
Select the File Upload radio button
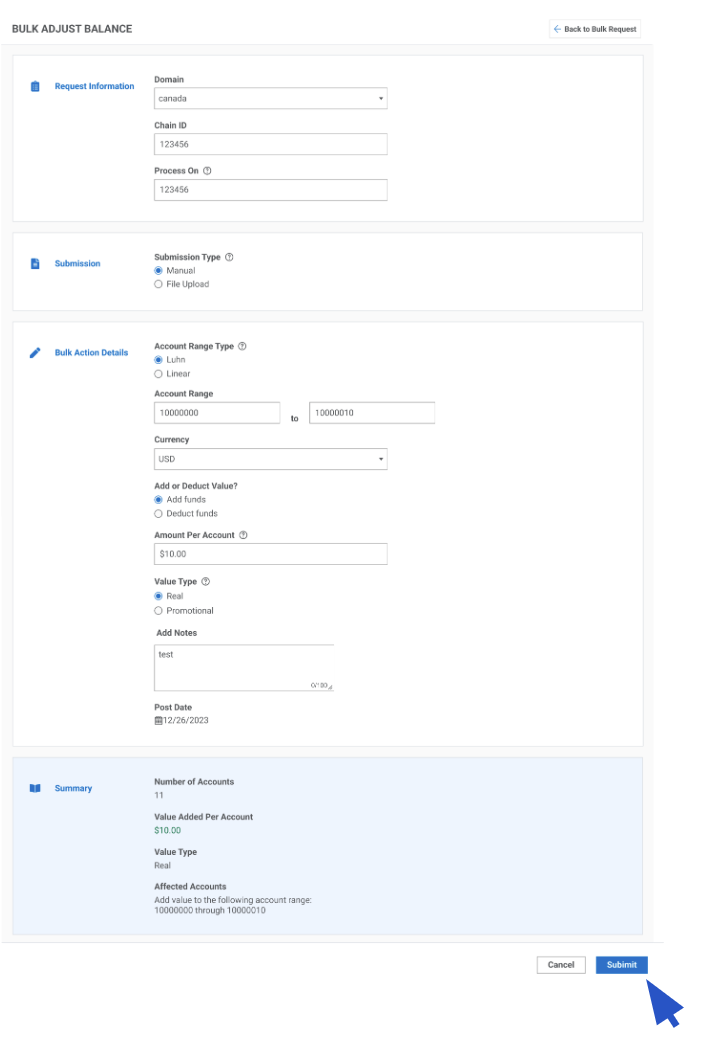158,284
